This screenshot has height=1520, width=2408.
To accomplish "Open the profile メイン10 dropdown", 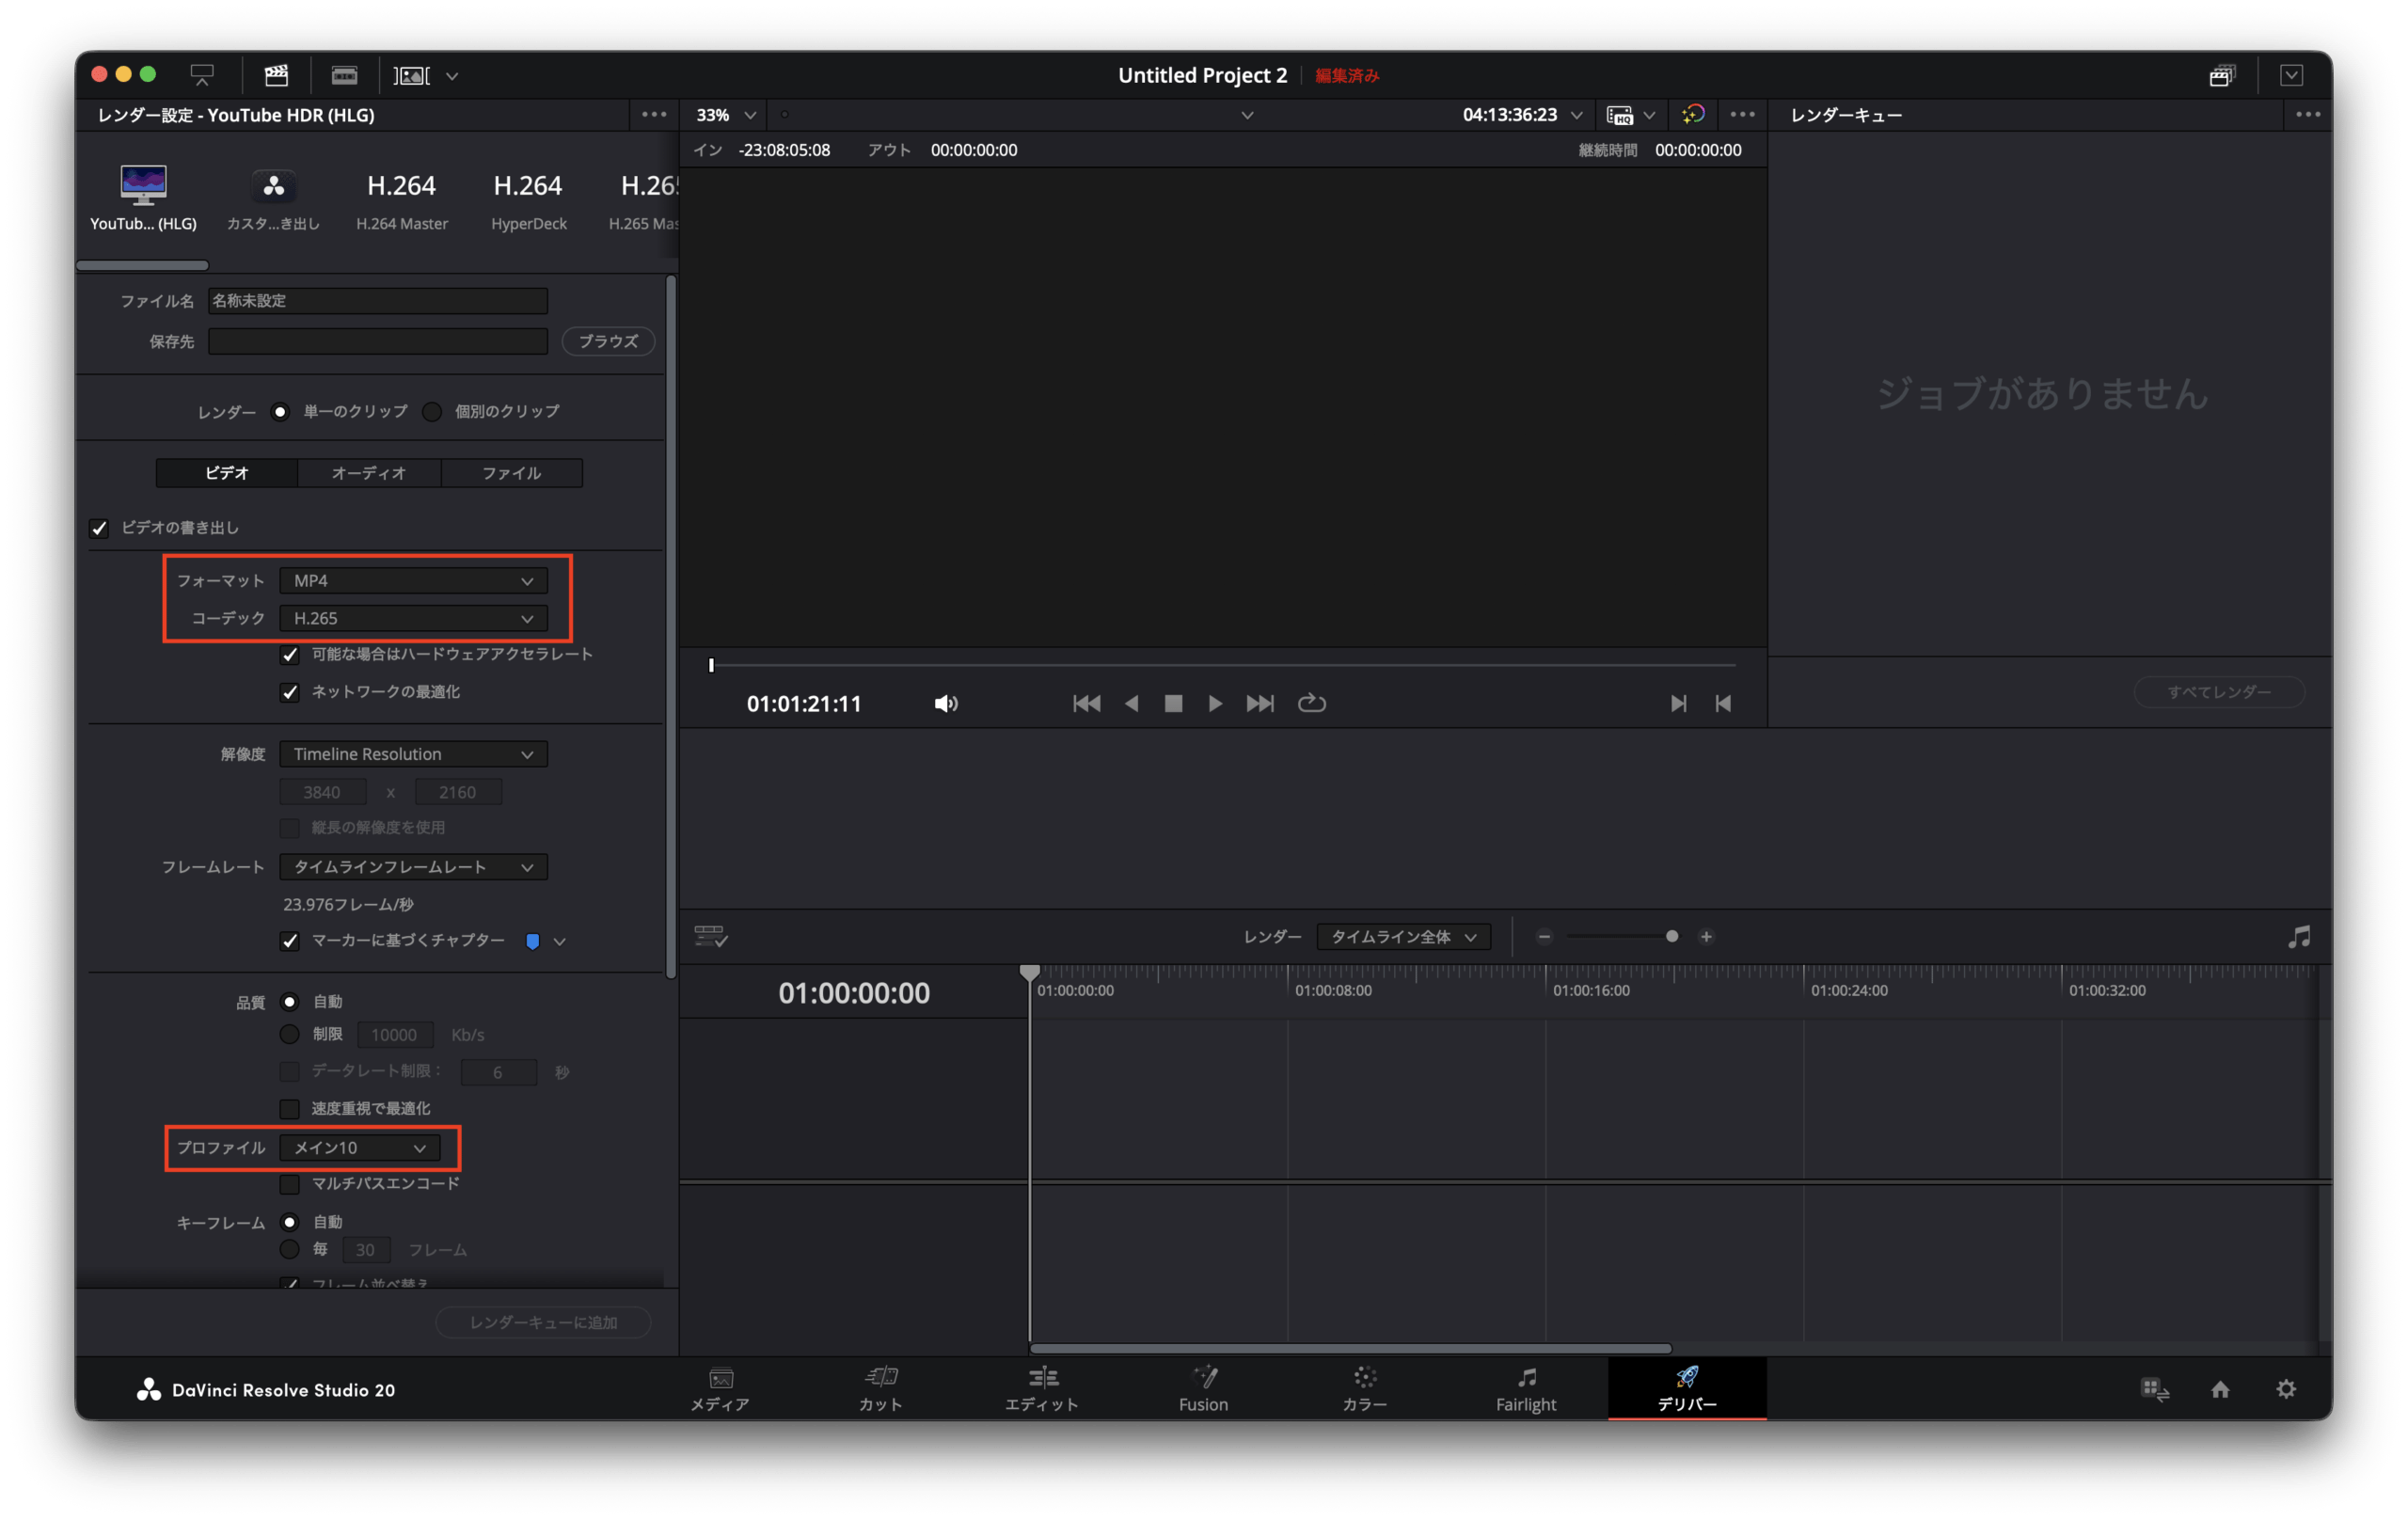I will pos(359,1148).
